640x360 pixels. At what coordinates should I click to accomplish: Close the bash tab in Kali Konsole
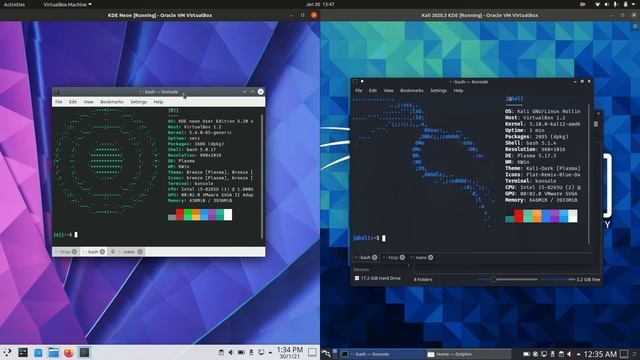coord(375,258)
